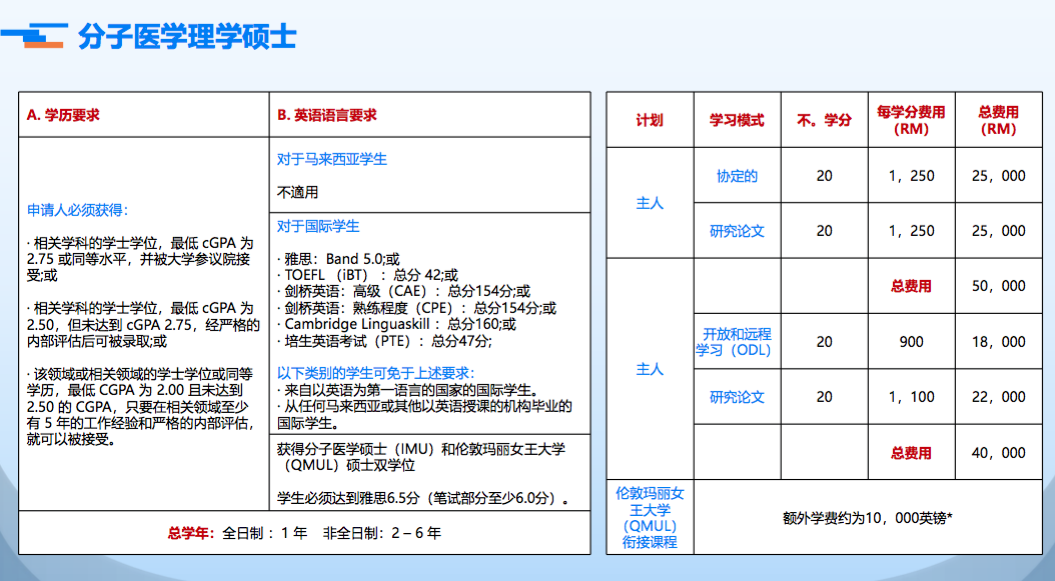Screen dimensions: 1055x581
Task: Click the 伦敦玛丽女王大学 (QMUL) 衔接课程 cell
Action: pos(649,517)
